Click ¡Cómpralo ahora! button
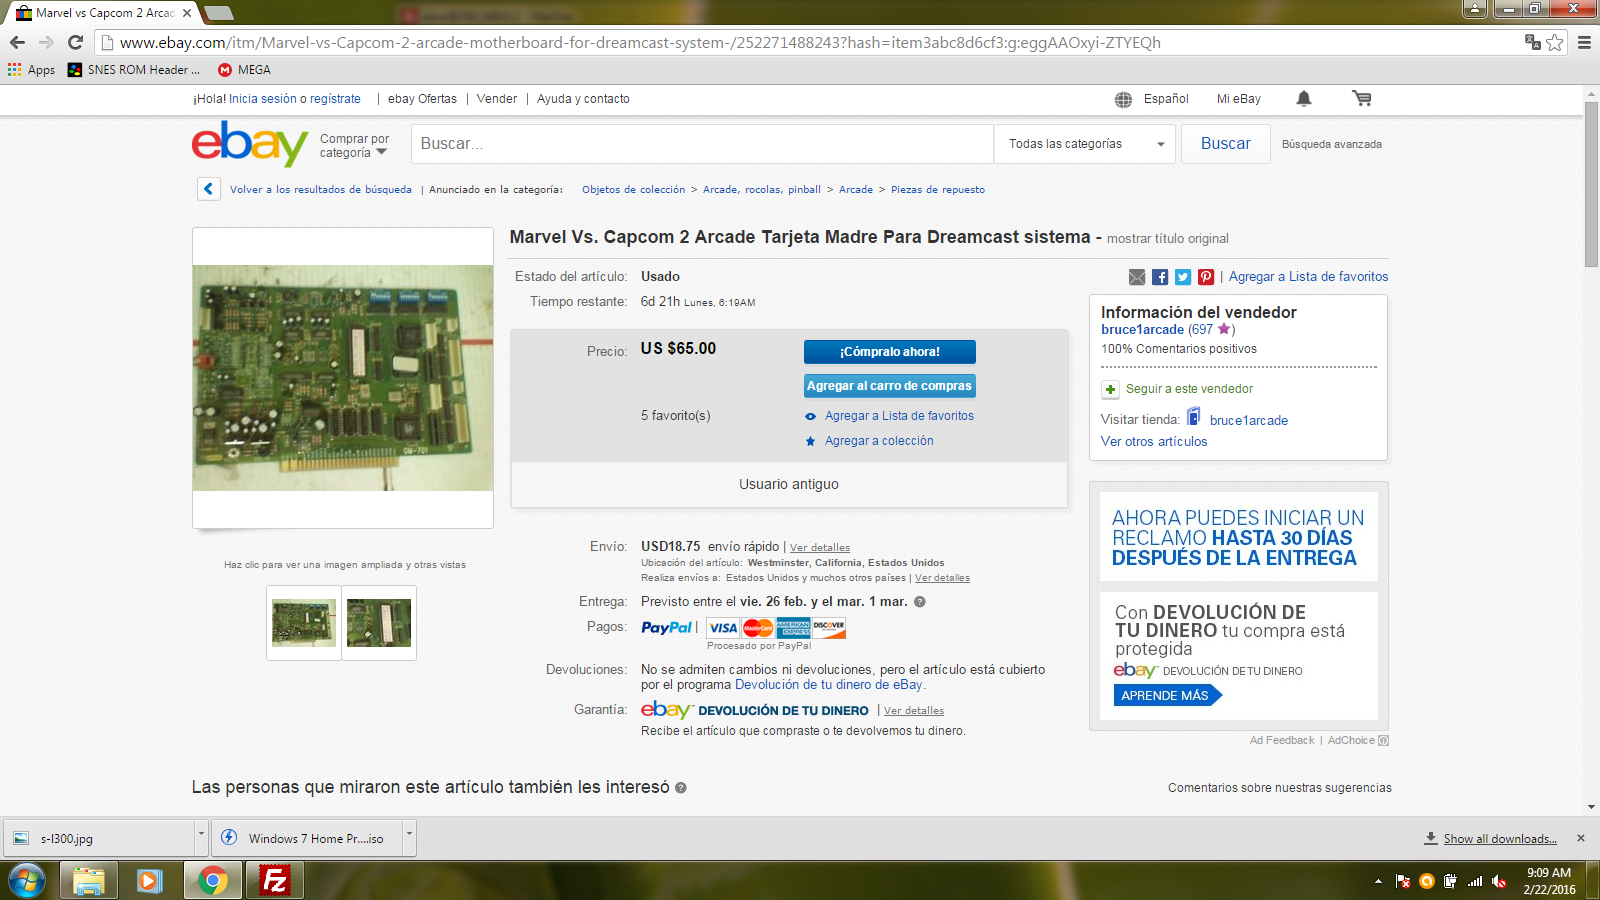 (890, 352)
